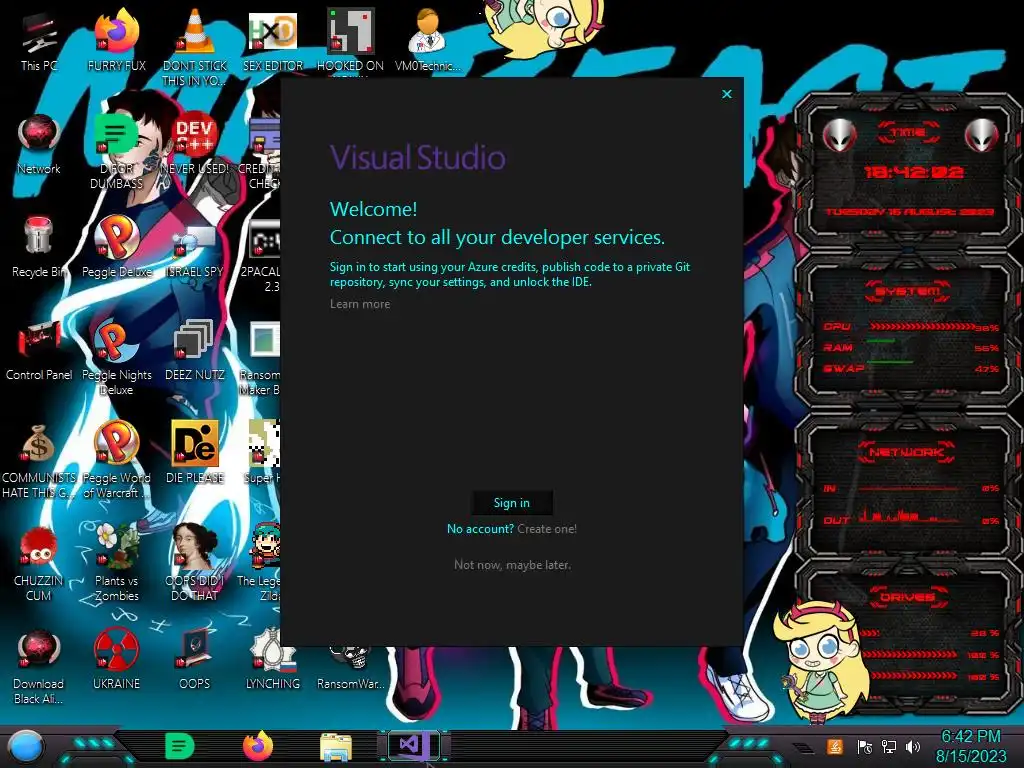The height and width of the screenshot is (768, 1024).
Task: Click the CPU usage bar in SYSTEM widget
Action: pyautogui.click(x=922, y=327)
